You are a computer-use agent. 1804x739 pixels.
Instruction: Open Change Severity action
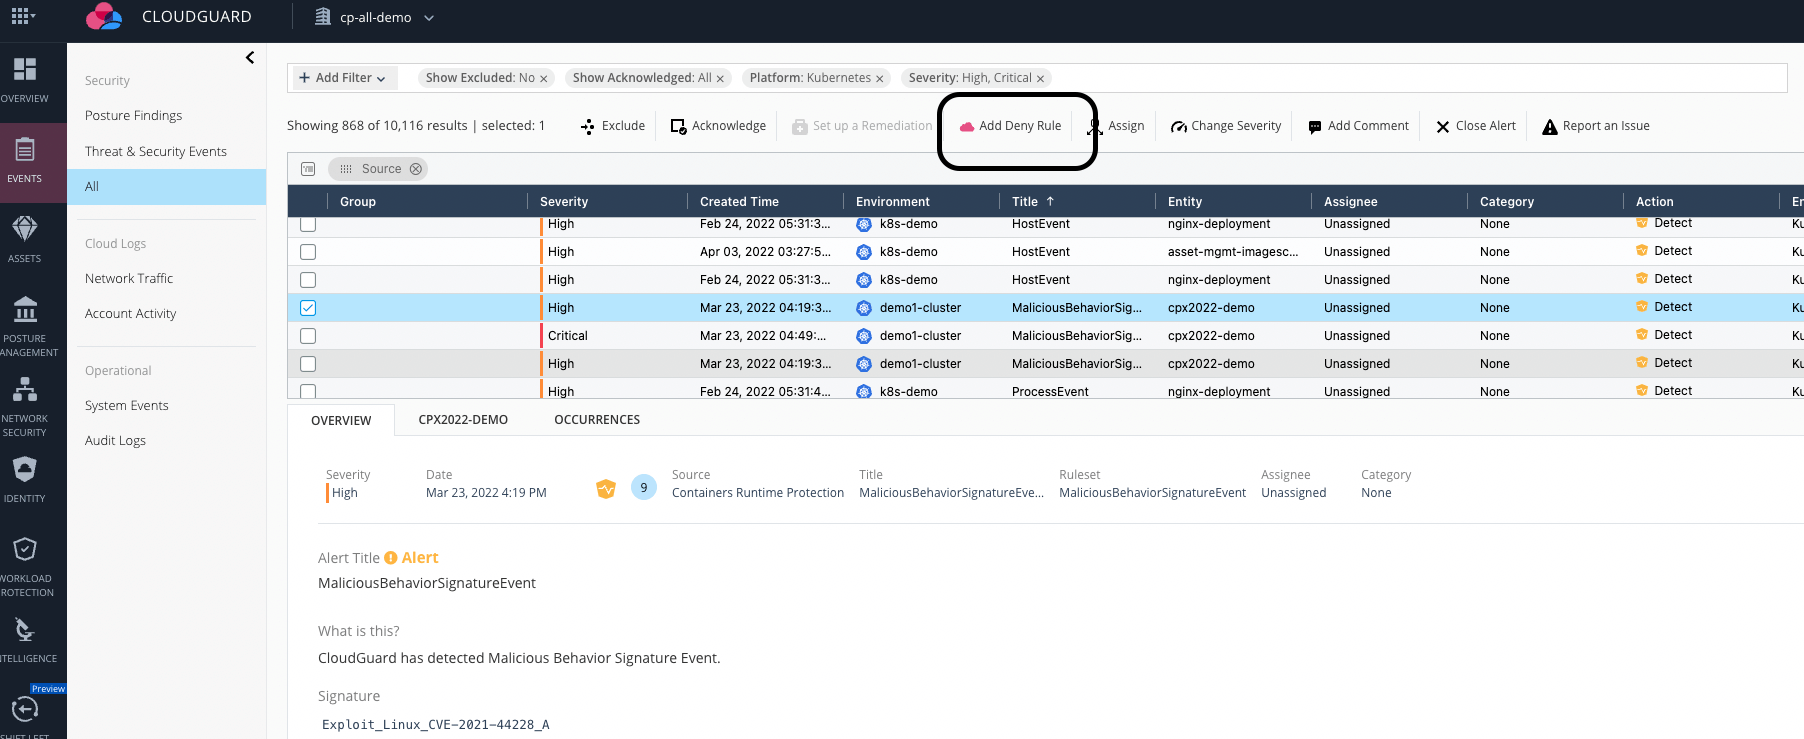(x=1226, y=126)
